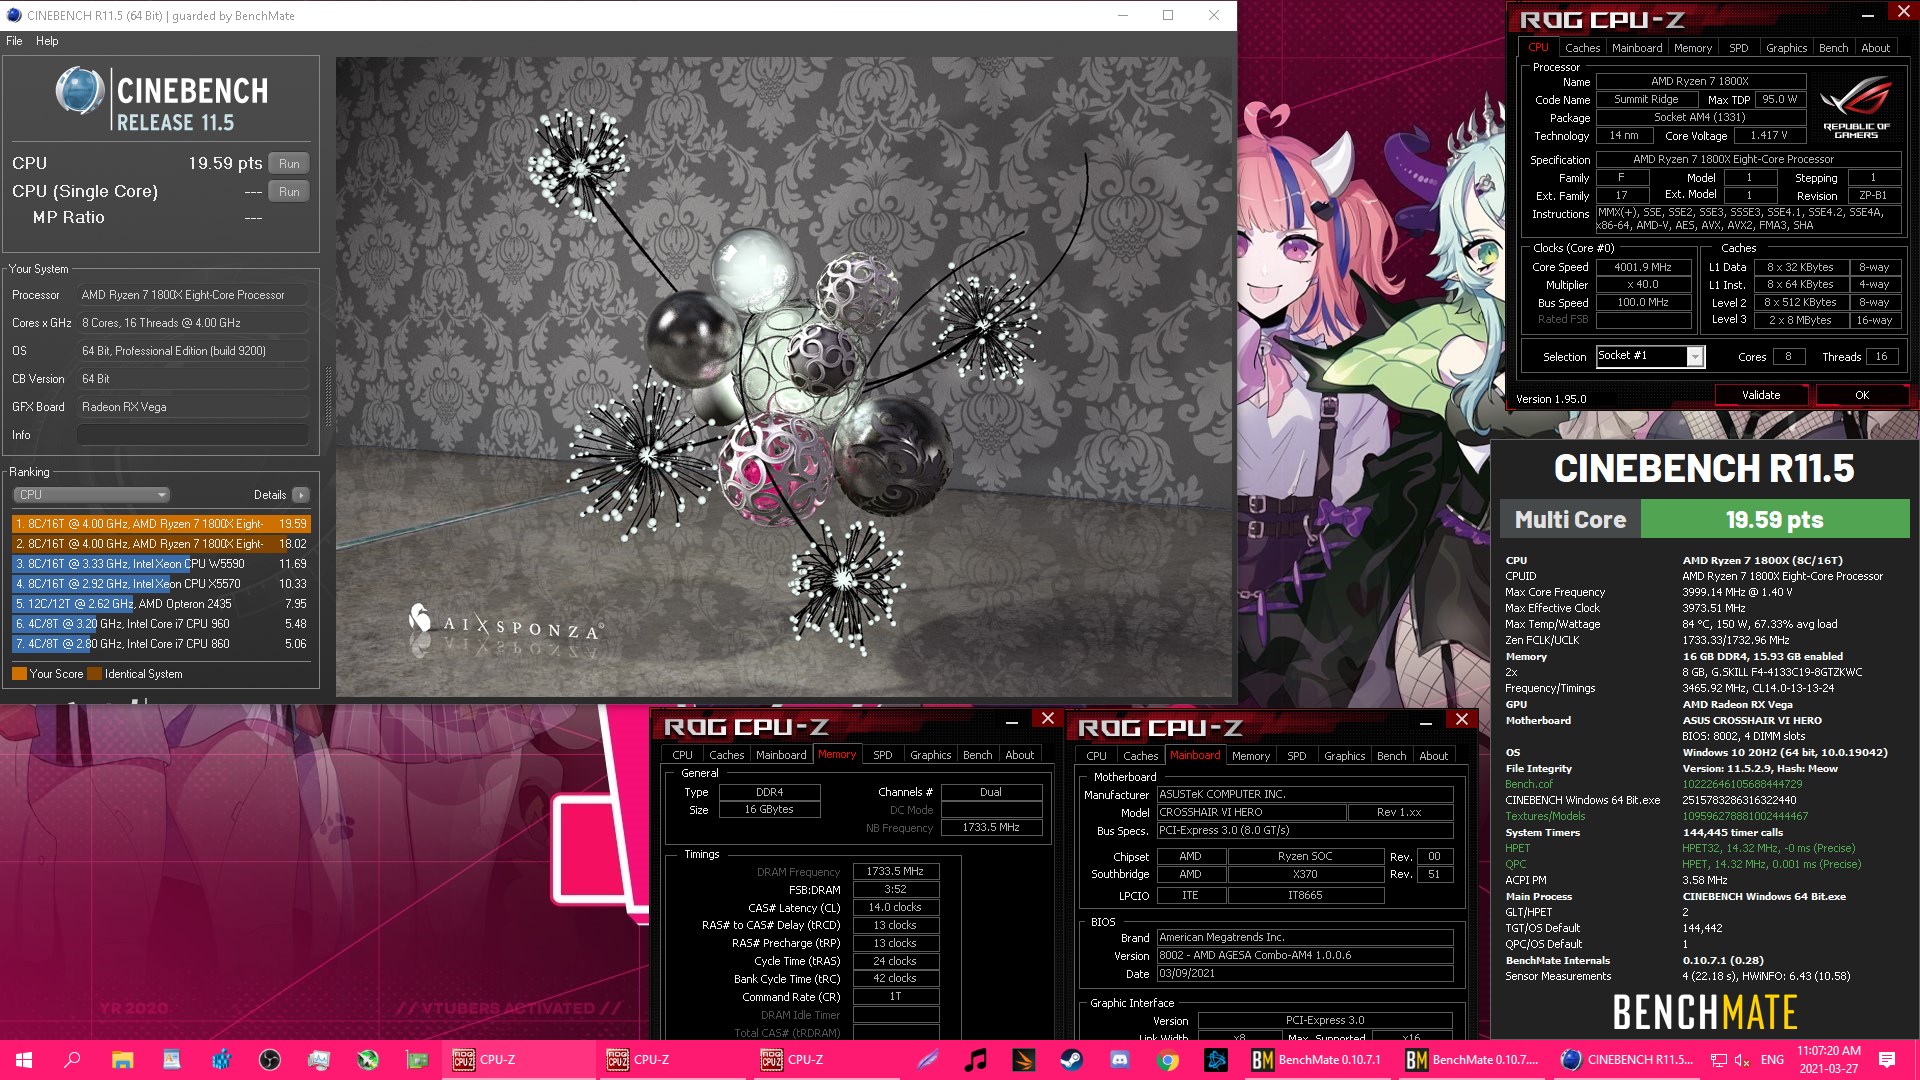This screenshot has width=1920, height=1080.
Task: Switch to first BenchMate 0.10.7.1 taskbar window
Action: (1317, 1060)
